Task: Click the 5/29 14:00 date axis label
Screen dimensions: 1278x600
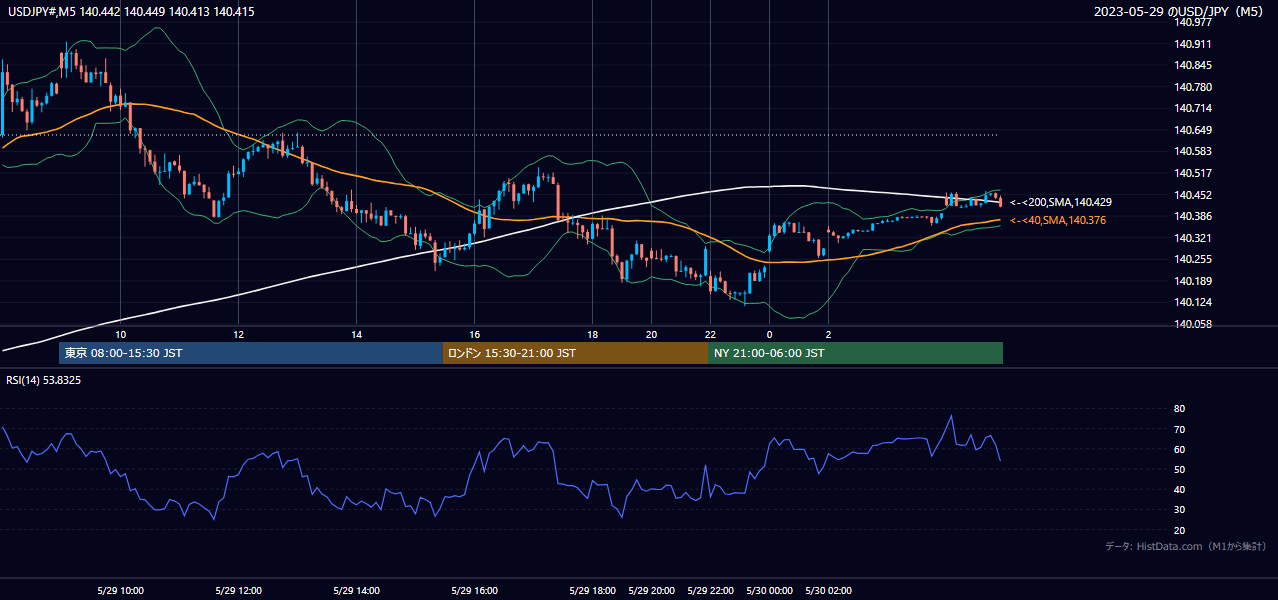Action: [x=357, y=591]
